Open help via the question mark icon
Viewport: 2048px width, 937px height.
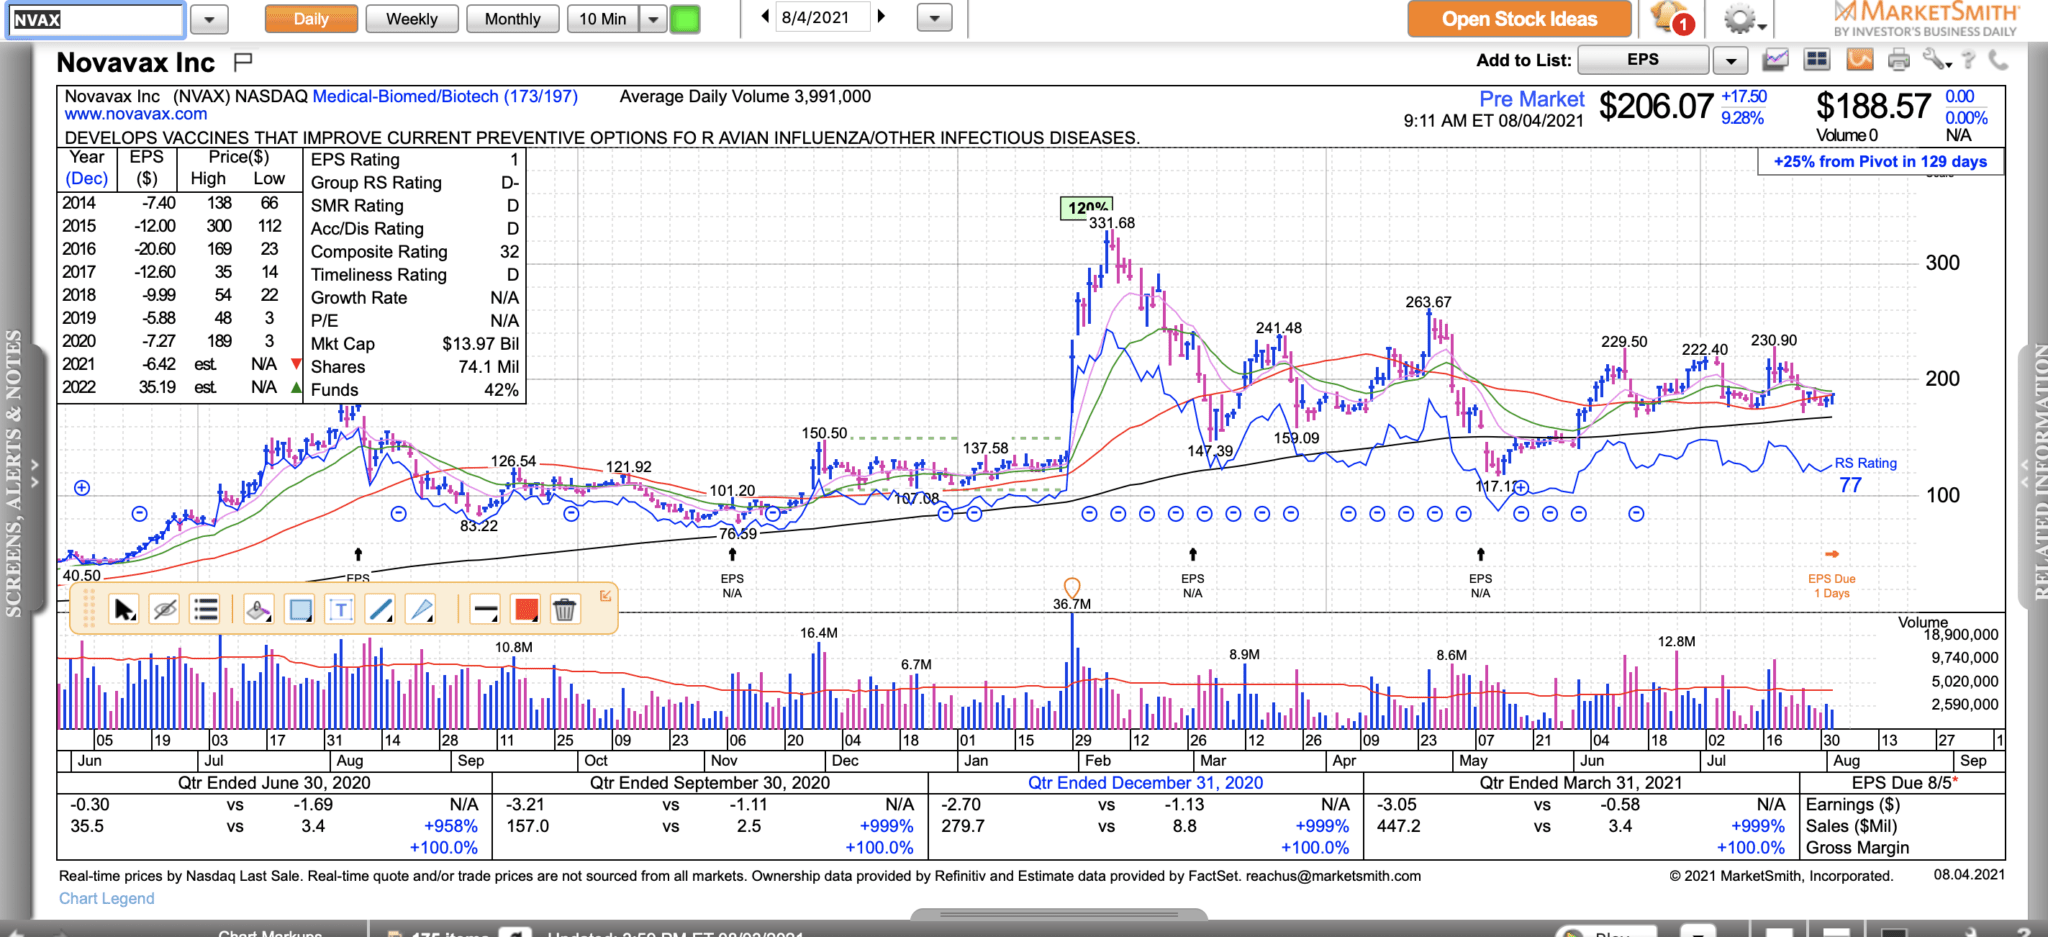(1968, 60)
